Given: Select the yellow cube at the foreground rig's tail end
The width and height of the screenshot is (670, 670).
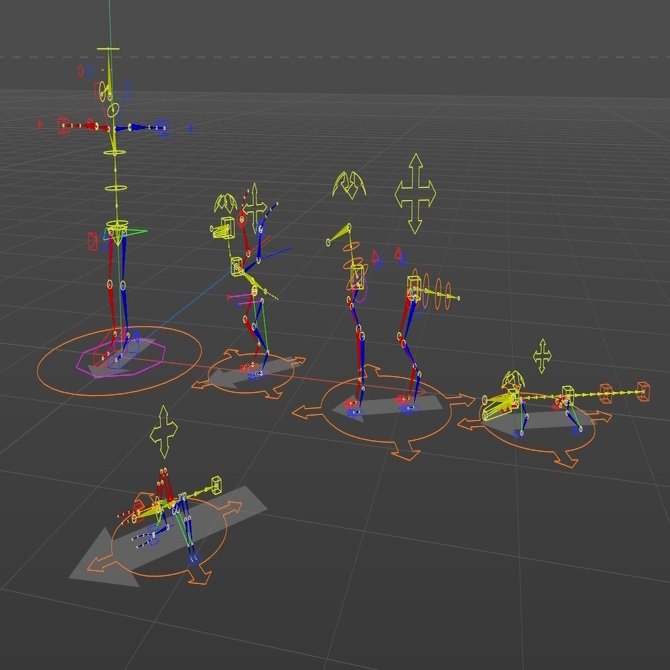Looking at the screenshot, I should pyautogui.click(x=216, y=485).
